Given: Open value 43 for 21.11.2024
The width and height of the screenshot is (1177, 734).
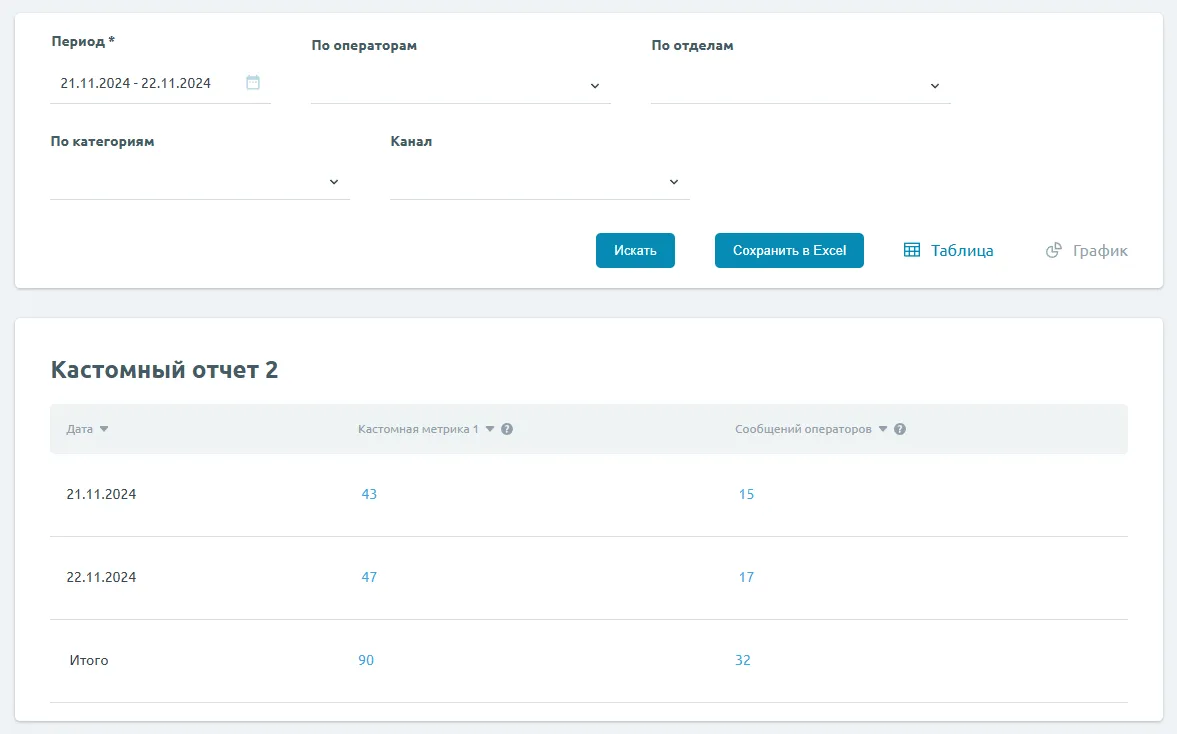Looking at the screenshot, I should [369, 494].
